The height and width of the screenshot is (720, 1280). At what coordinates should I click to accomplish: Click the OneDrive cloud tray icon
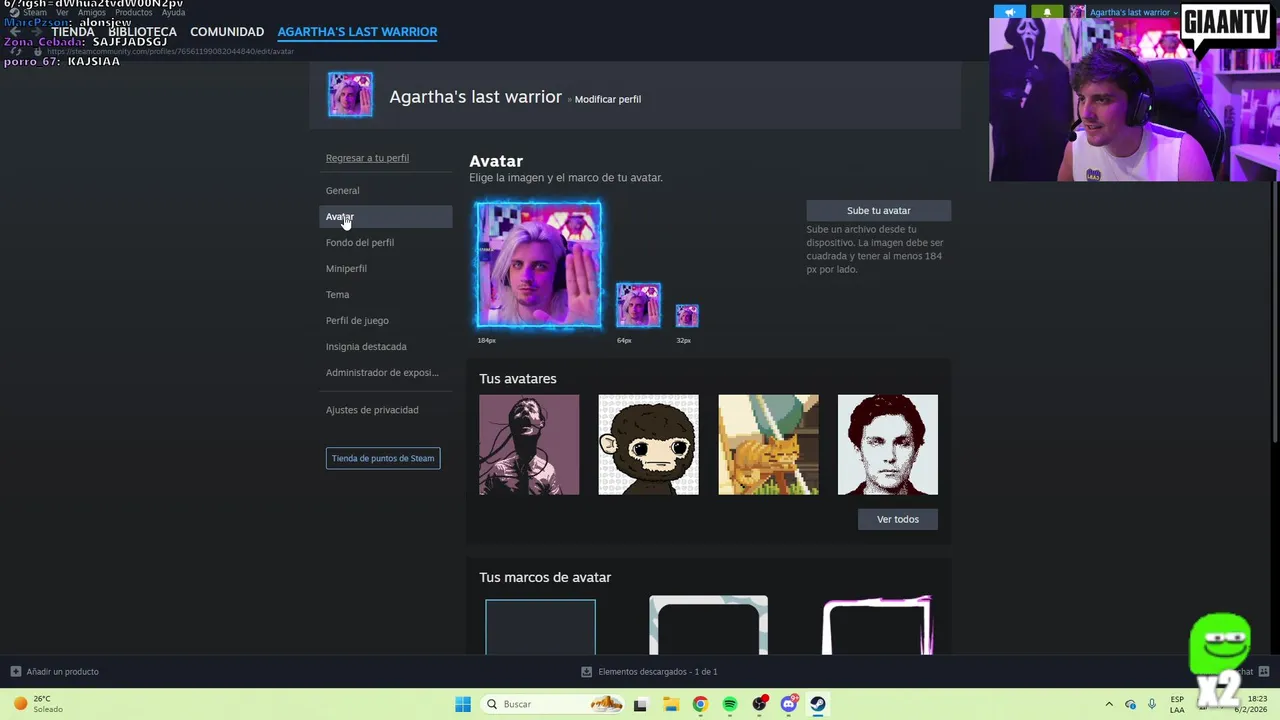tap(1130, 704)
